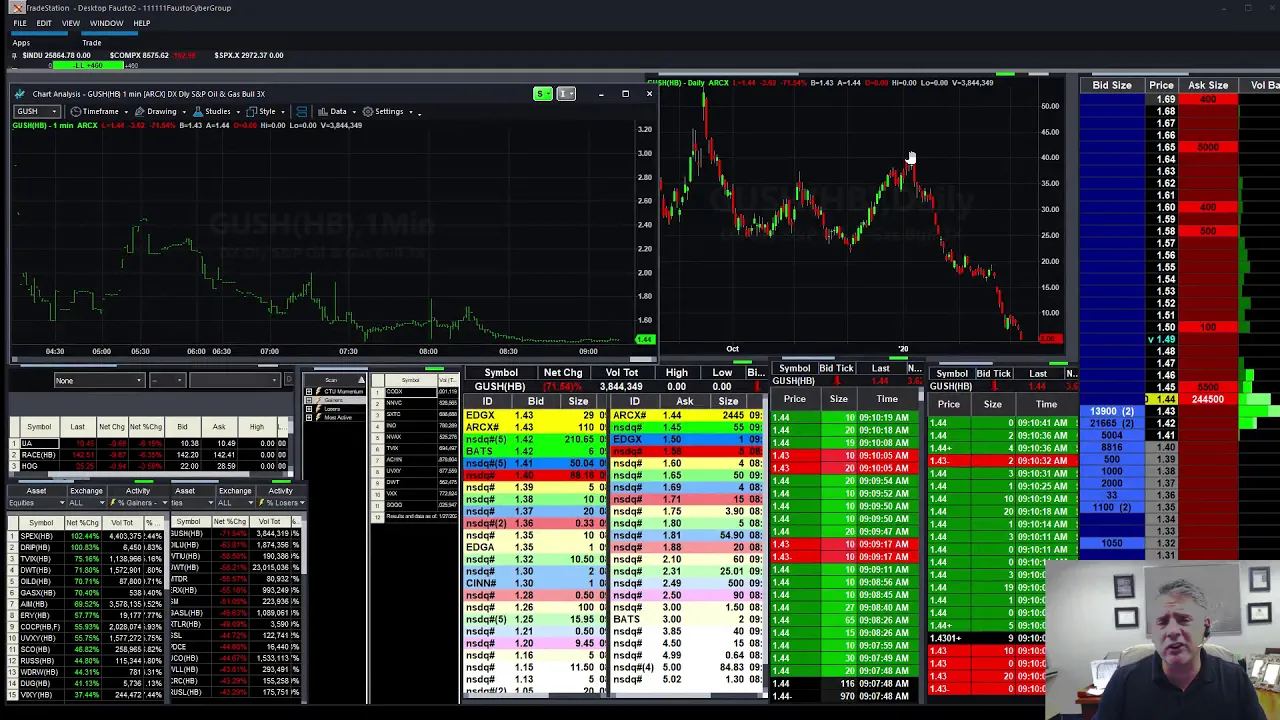
Task: Select the UA row in watchlist
Action: coord(150,443)
